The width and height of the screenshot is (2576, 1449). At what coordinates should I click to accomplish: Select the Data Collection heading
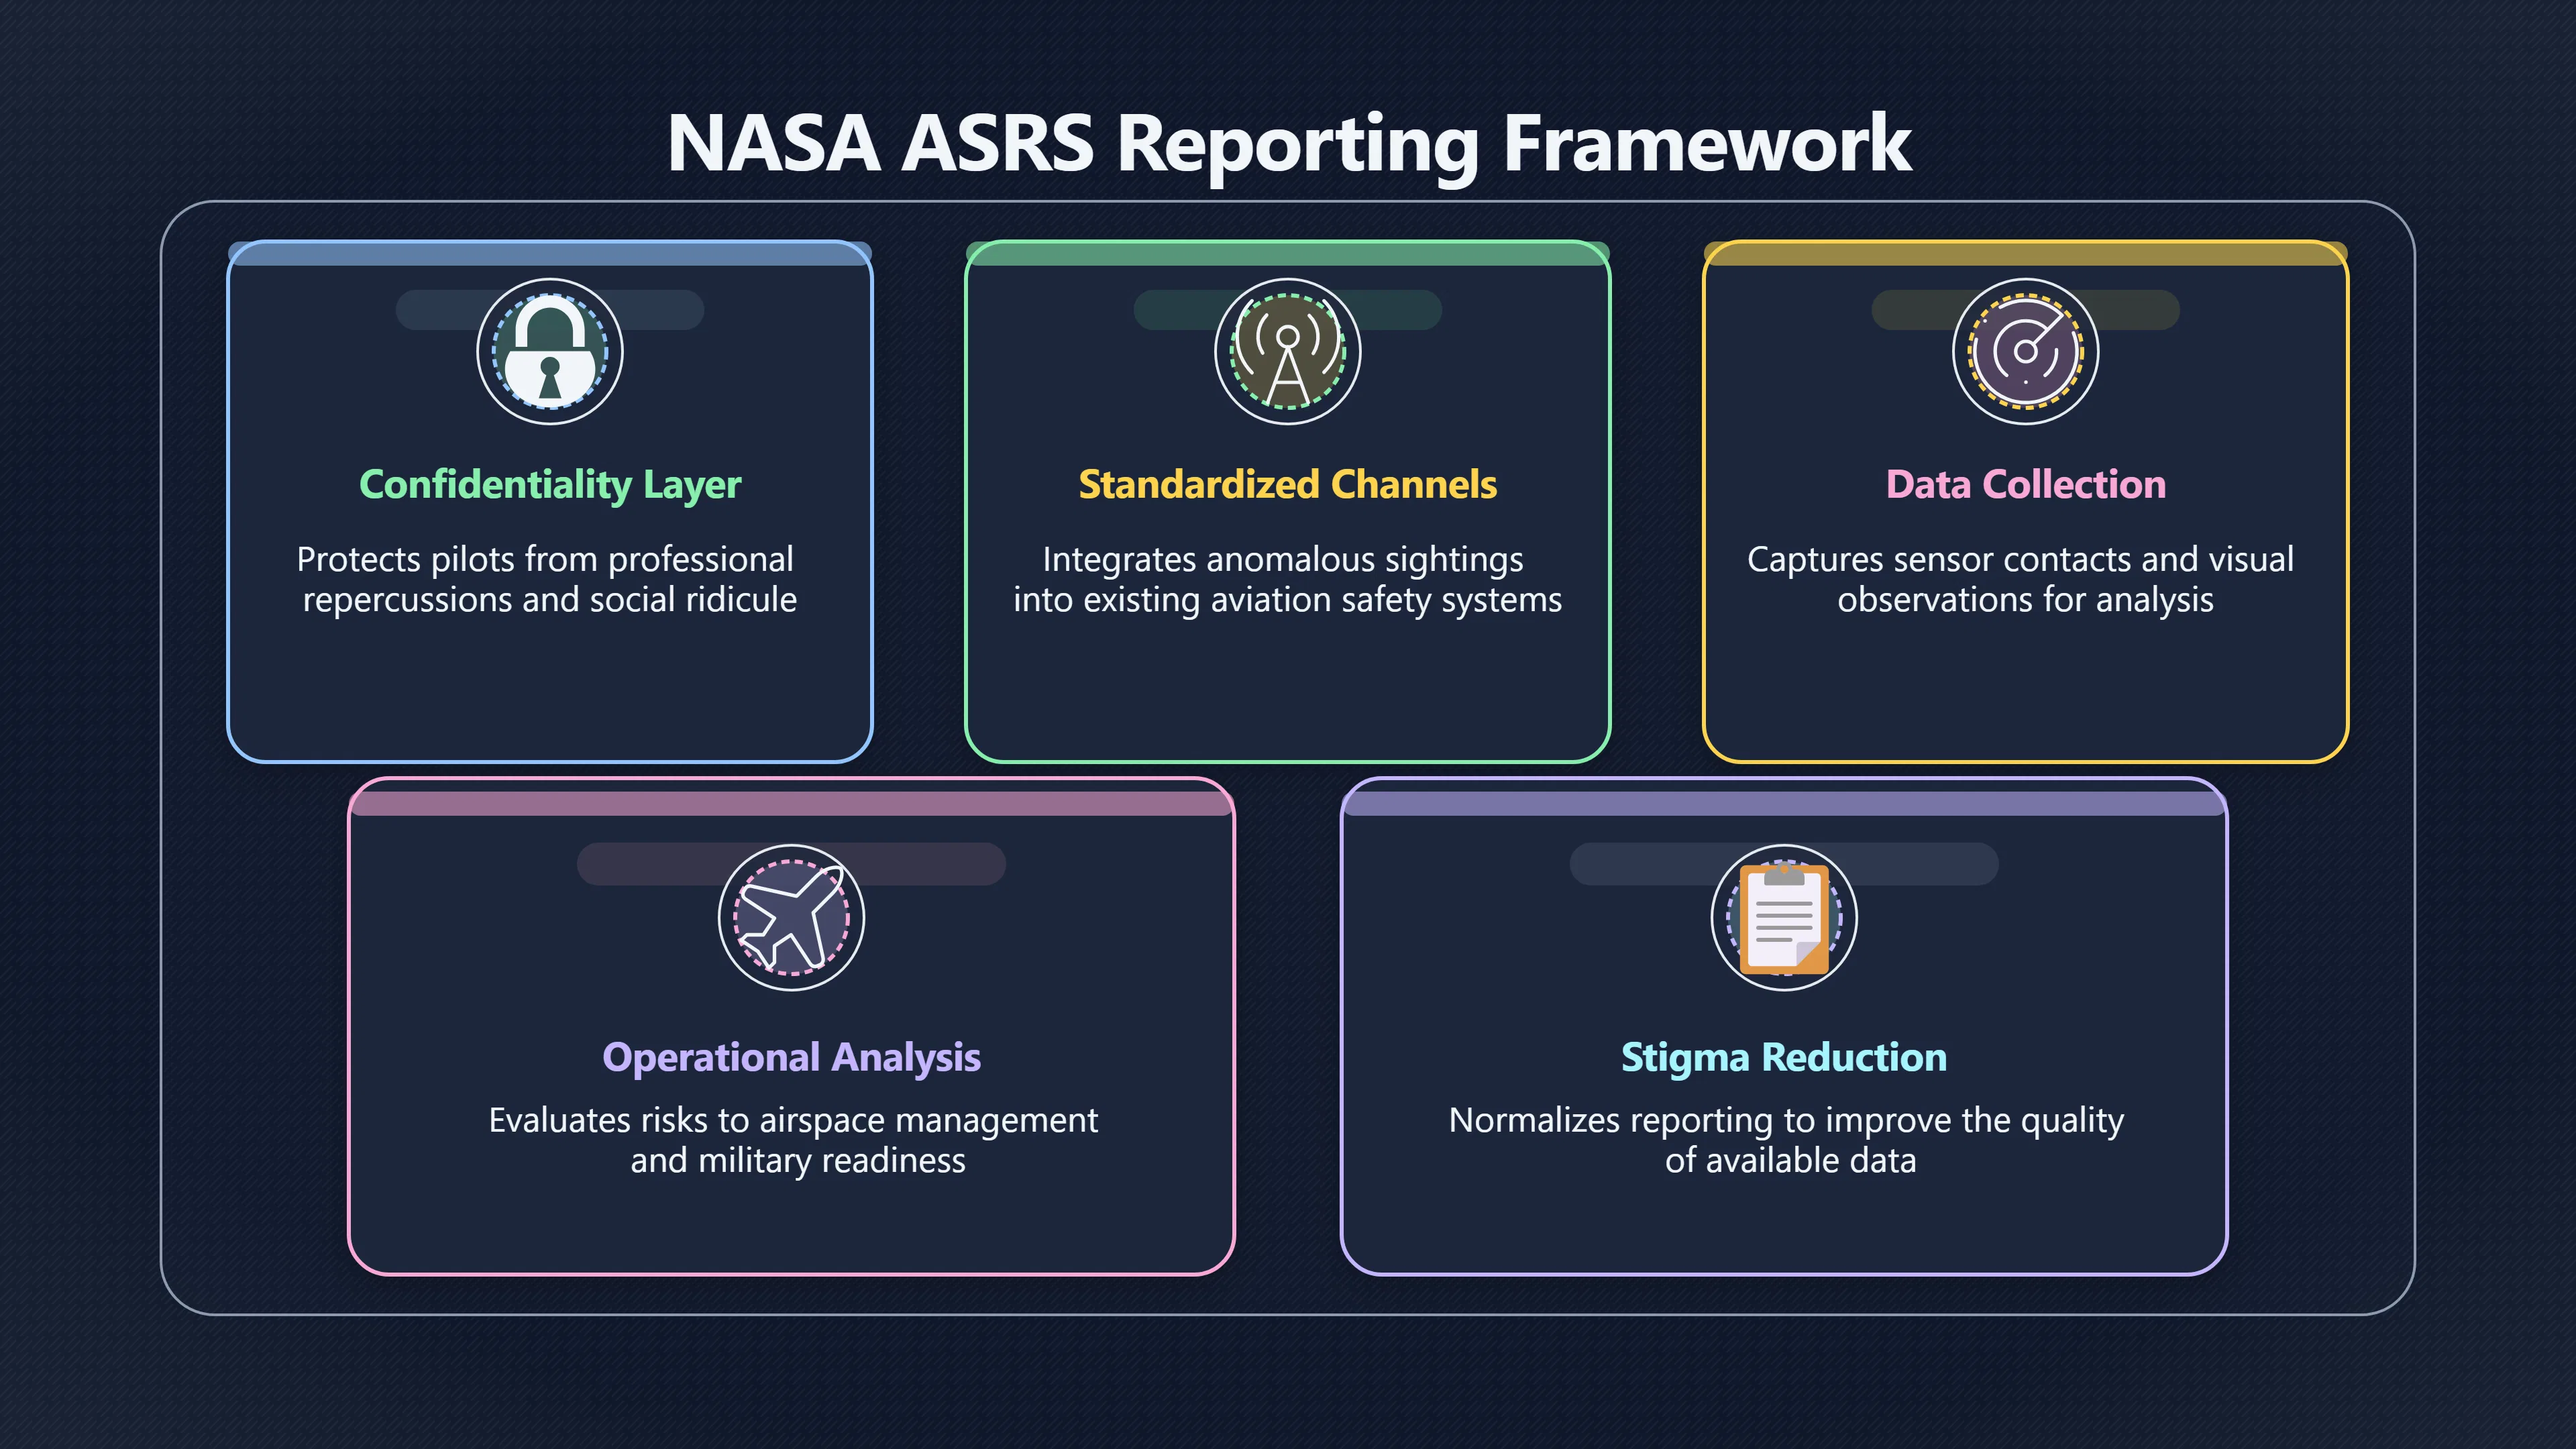[2026, 484]
